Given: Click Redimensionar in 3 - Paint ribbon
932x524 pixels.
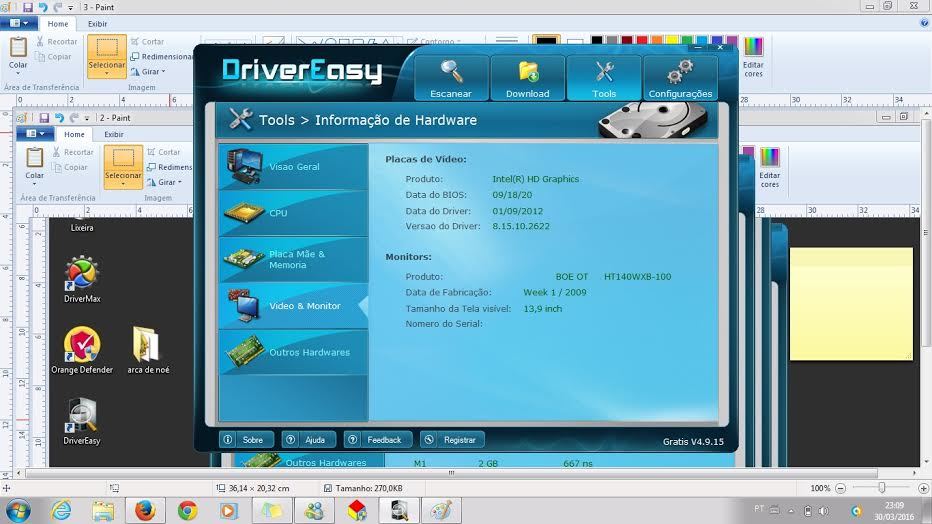Looking at the screenshot, I should click(x=162, y=56).
